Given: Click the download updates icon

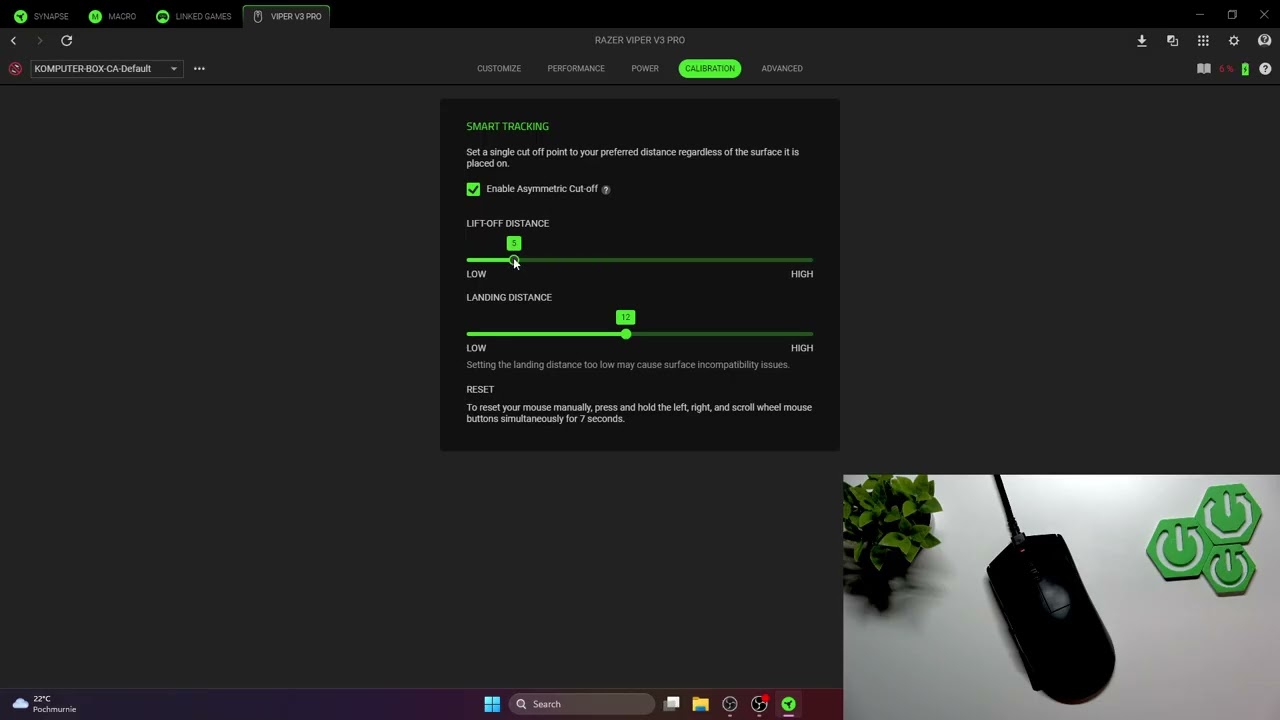Looking at the screenshot, I should click(1142, 41).
